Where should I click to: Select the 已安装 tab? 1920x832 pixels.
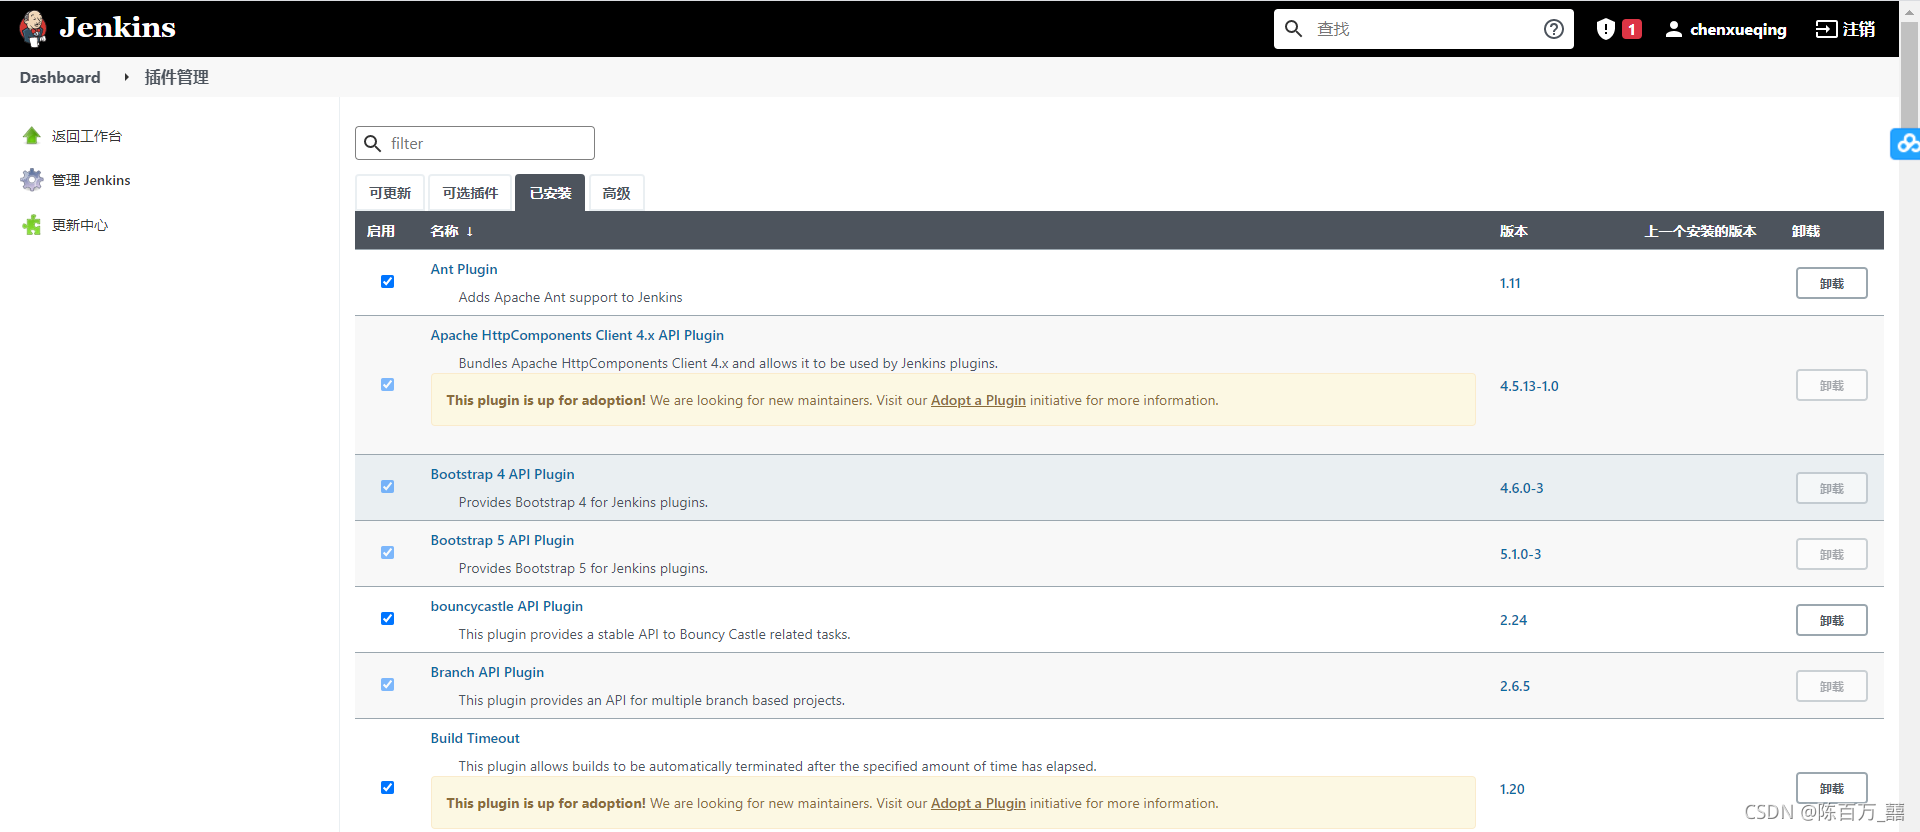[550, 193]
